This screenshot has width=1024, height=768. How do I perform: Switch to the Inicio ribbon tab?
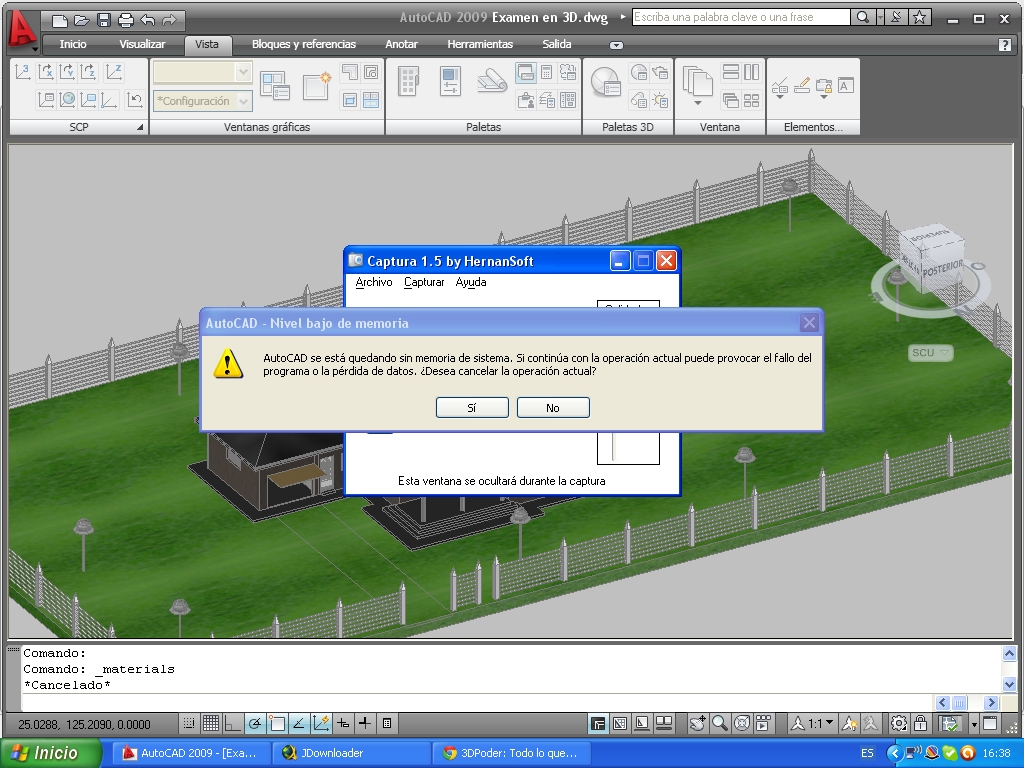tap(73, 44)
